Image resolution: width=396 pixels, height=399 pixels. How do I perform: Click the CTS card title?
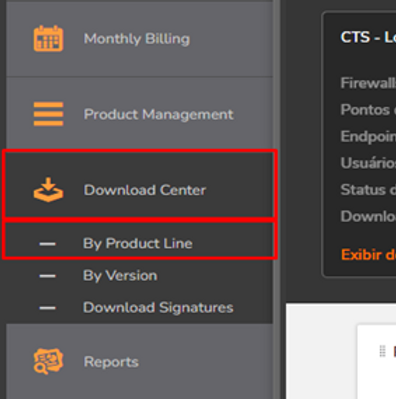(368, 37)
